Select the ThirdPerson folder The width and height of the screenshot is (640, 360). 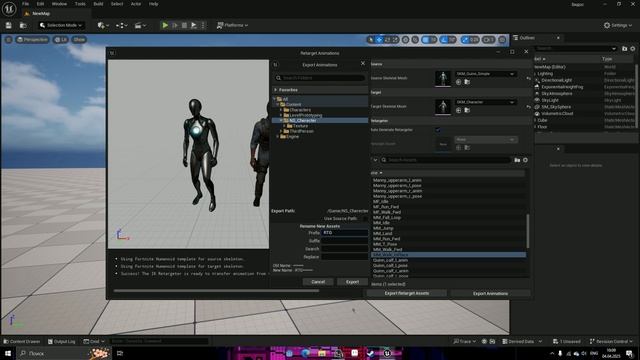point(301,131)
